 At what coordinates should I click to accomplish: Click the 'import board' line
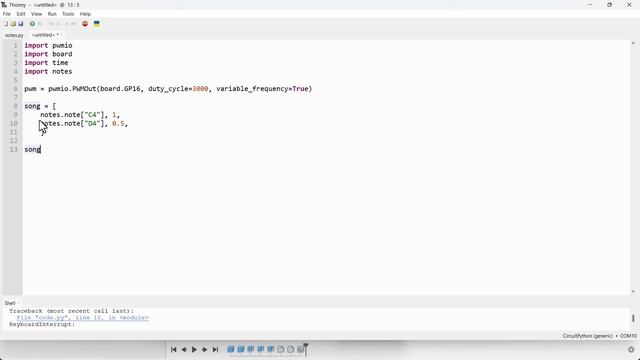click(x=48, y=54)
